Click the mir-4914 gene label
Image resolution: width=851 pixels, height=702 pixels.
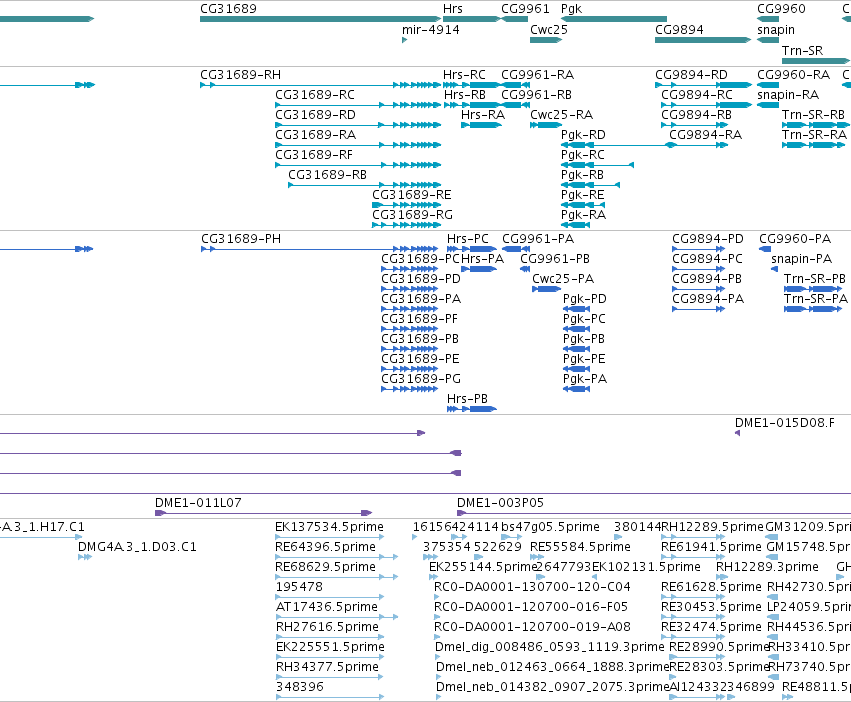(430, 30)
